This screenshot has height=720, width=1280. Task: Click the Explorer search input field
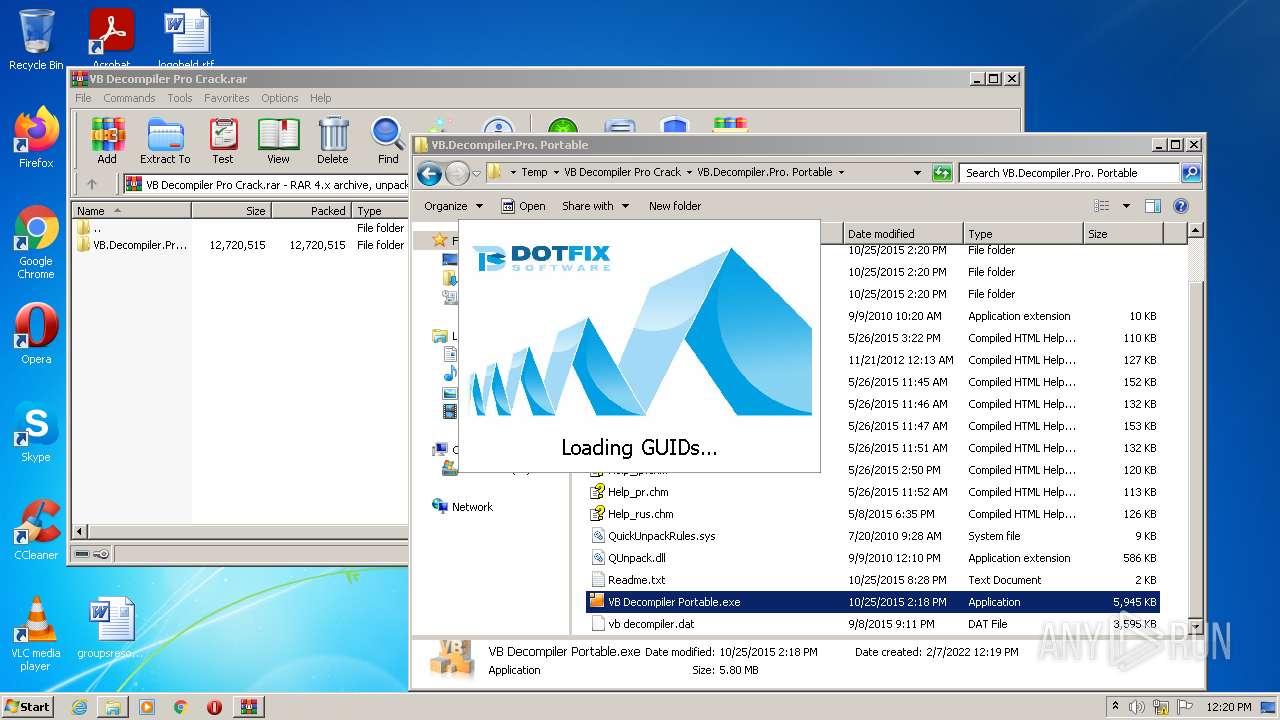coord(1069,173)
